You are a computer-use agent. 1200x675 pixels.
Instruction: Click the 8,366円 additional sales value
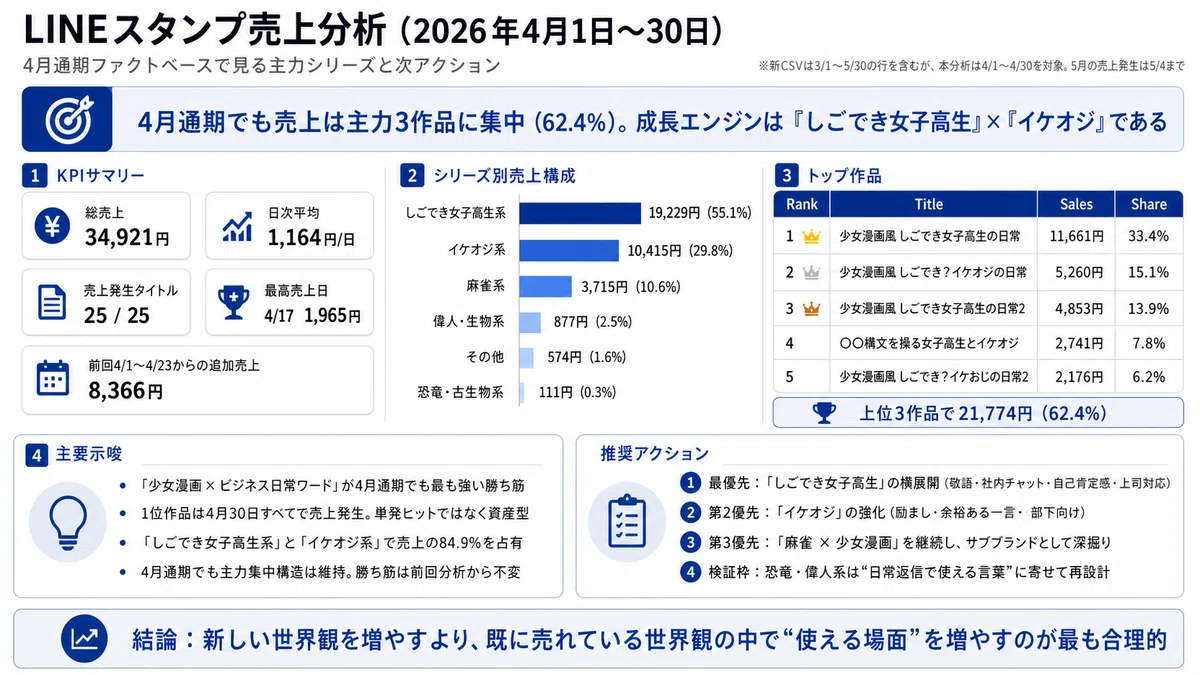125,392
